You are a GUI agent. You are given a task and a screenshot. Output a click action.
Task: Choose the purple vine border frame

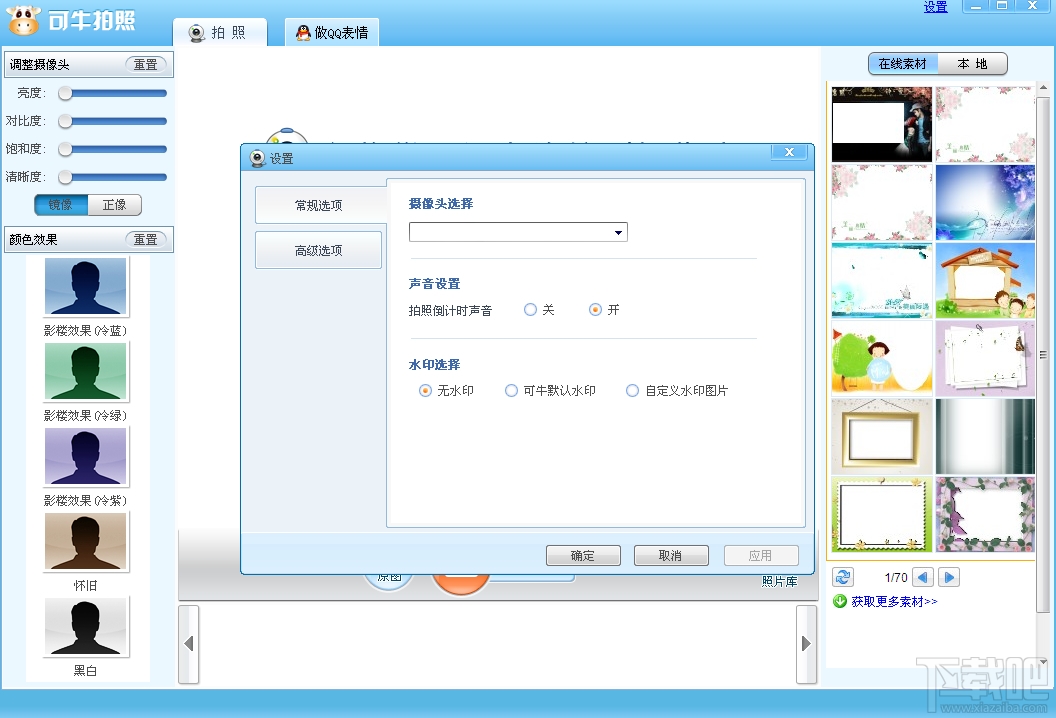[x=985, y=515]
